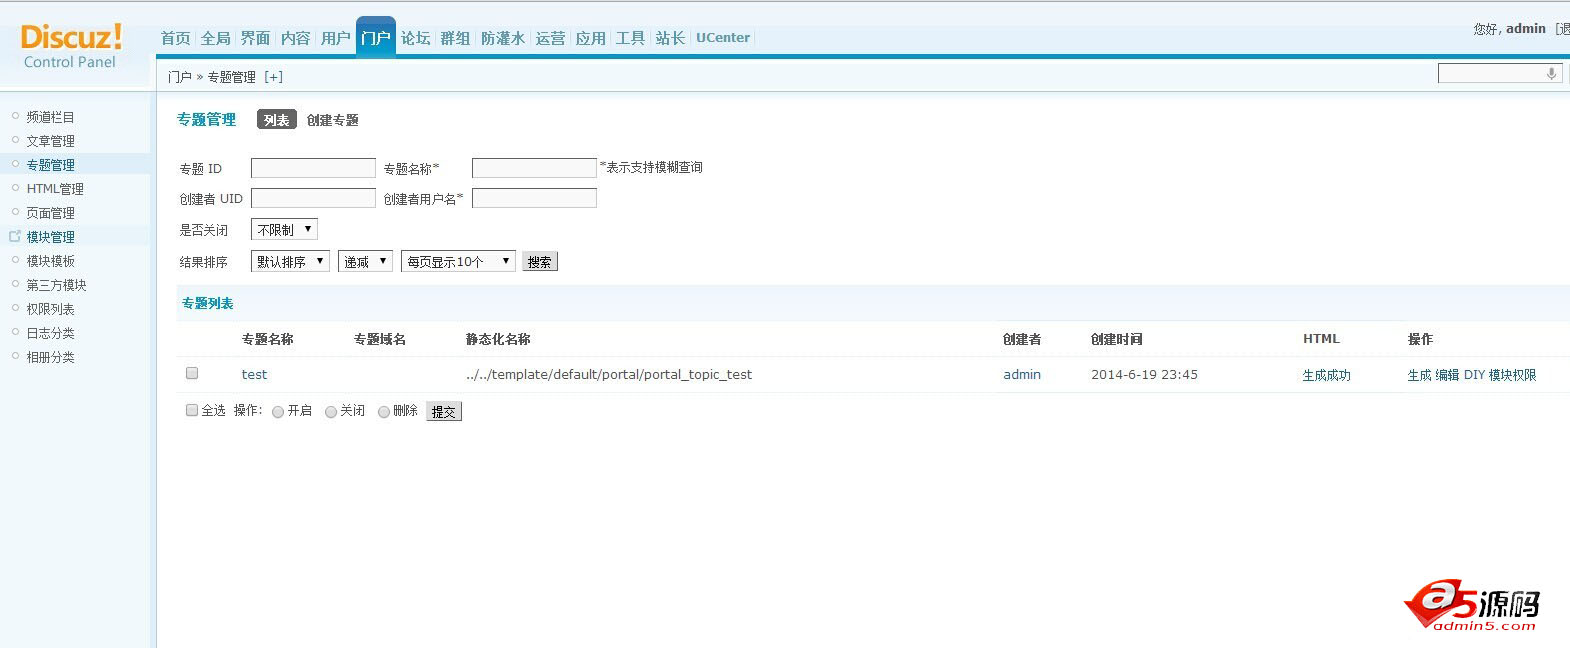The width and height of the screenshot is (1570, 648).
Task: Open 文章管理 in the sidebar
Action: click(51, 141)
